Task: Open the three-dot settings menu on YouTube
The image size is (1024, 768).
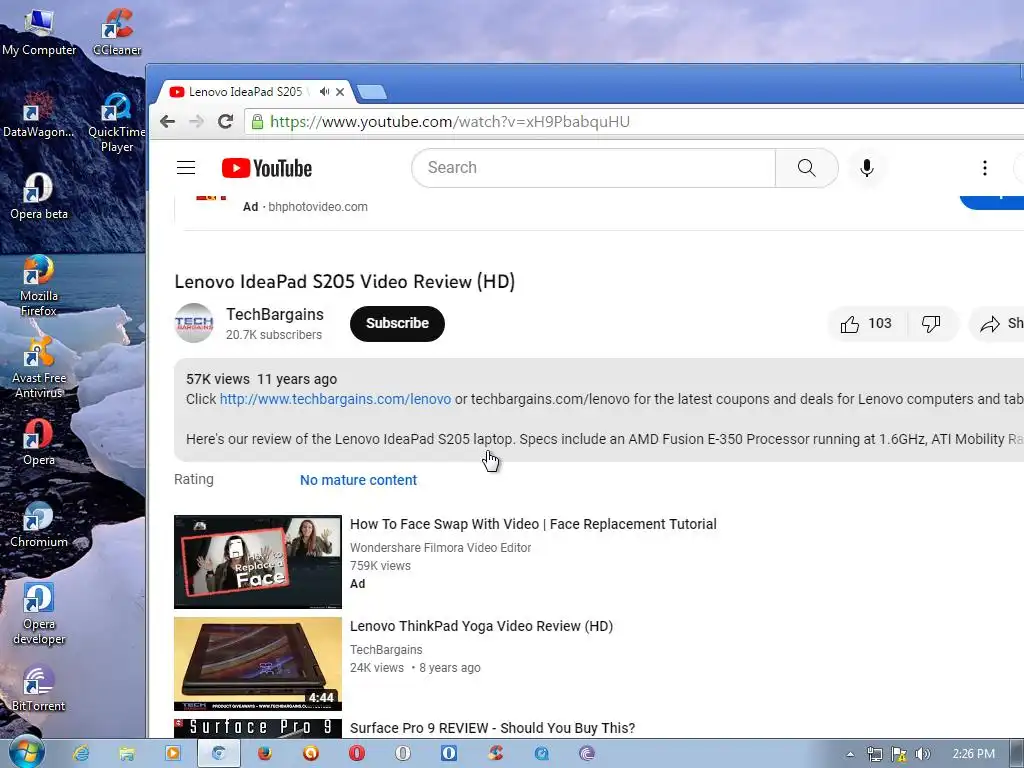Action: (985, 168)
